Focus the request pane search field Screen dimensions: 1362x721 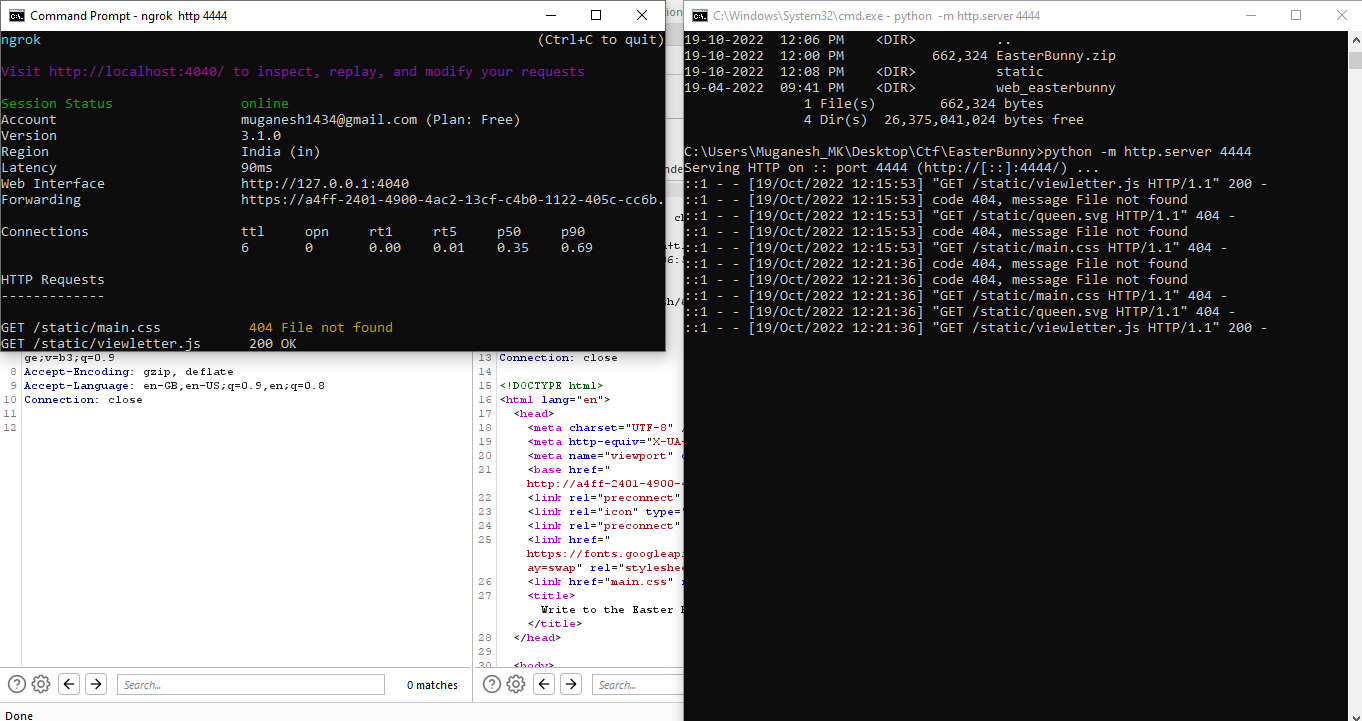250,685
